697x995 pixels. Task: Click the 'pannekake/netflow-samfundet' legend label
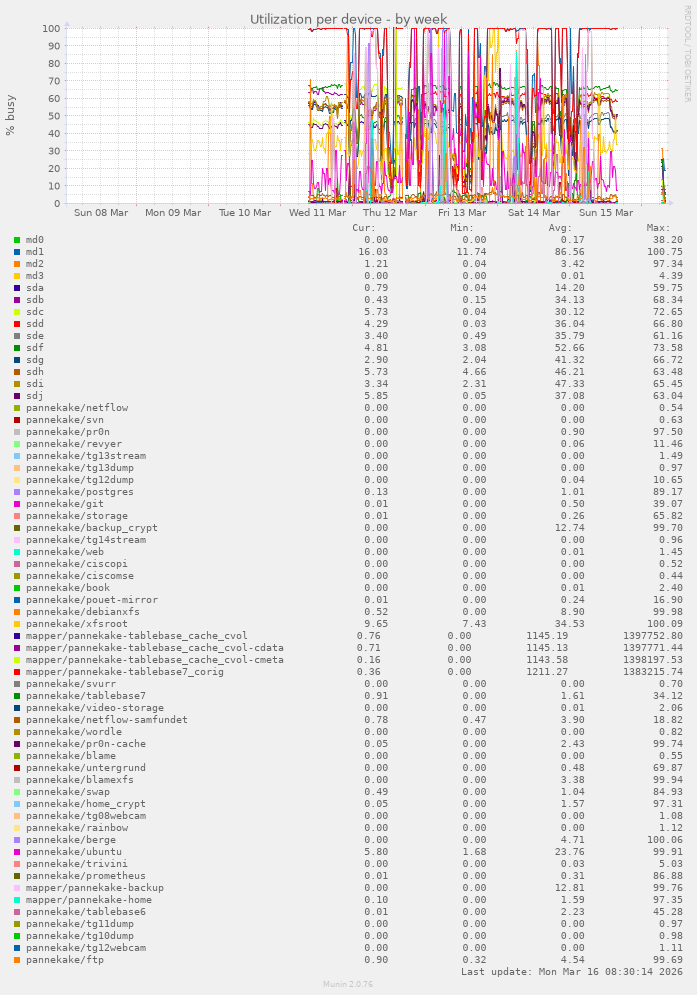pyautogui.click(x=107, y=720)
